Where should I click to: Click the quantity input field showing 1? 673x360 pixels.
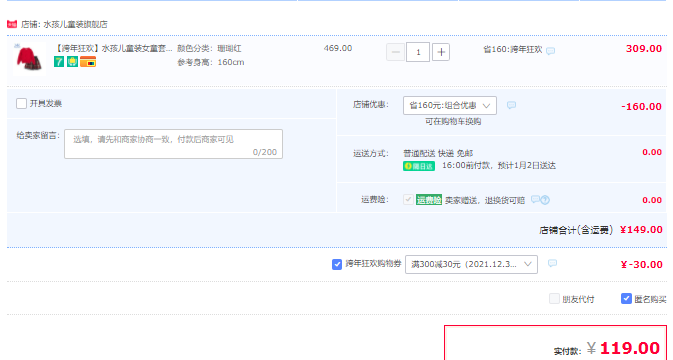pyautogui.click(x=418, y=52)
